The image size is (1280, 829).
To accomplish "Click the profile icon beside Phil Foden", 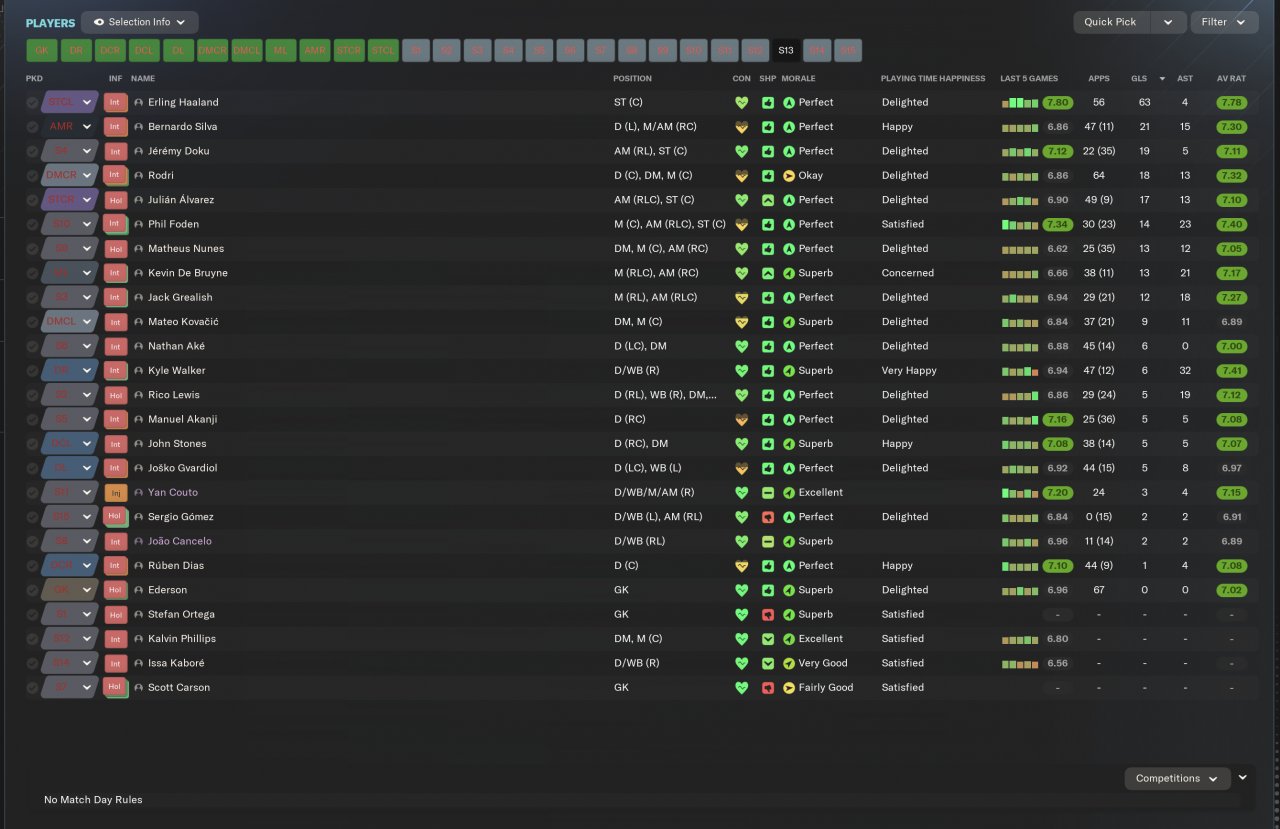I will [138, 225].
